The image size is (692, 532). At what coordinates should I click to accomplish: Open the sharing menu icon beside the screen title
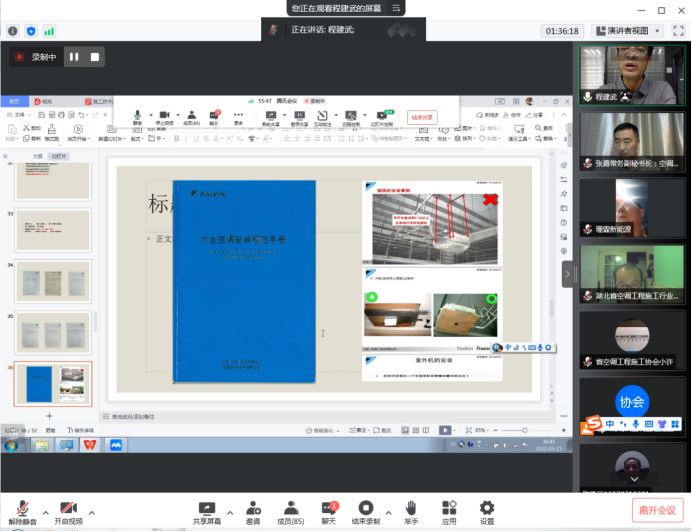click(396, 8)
